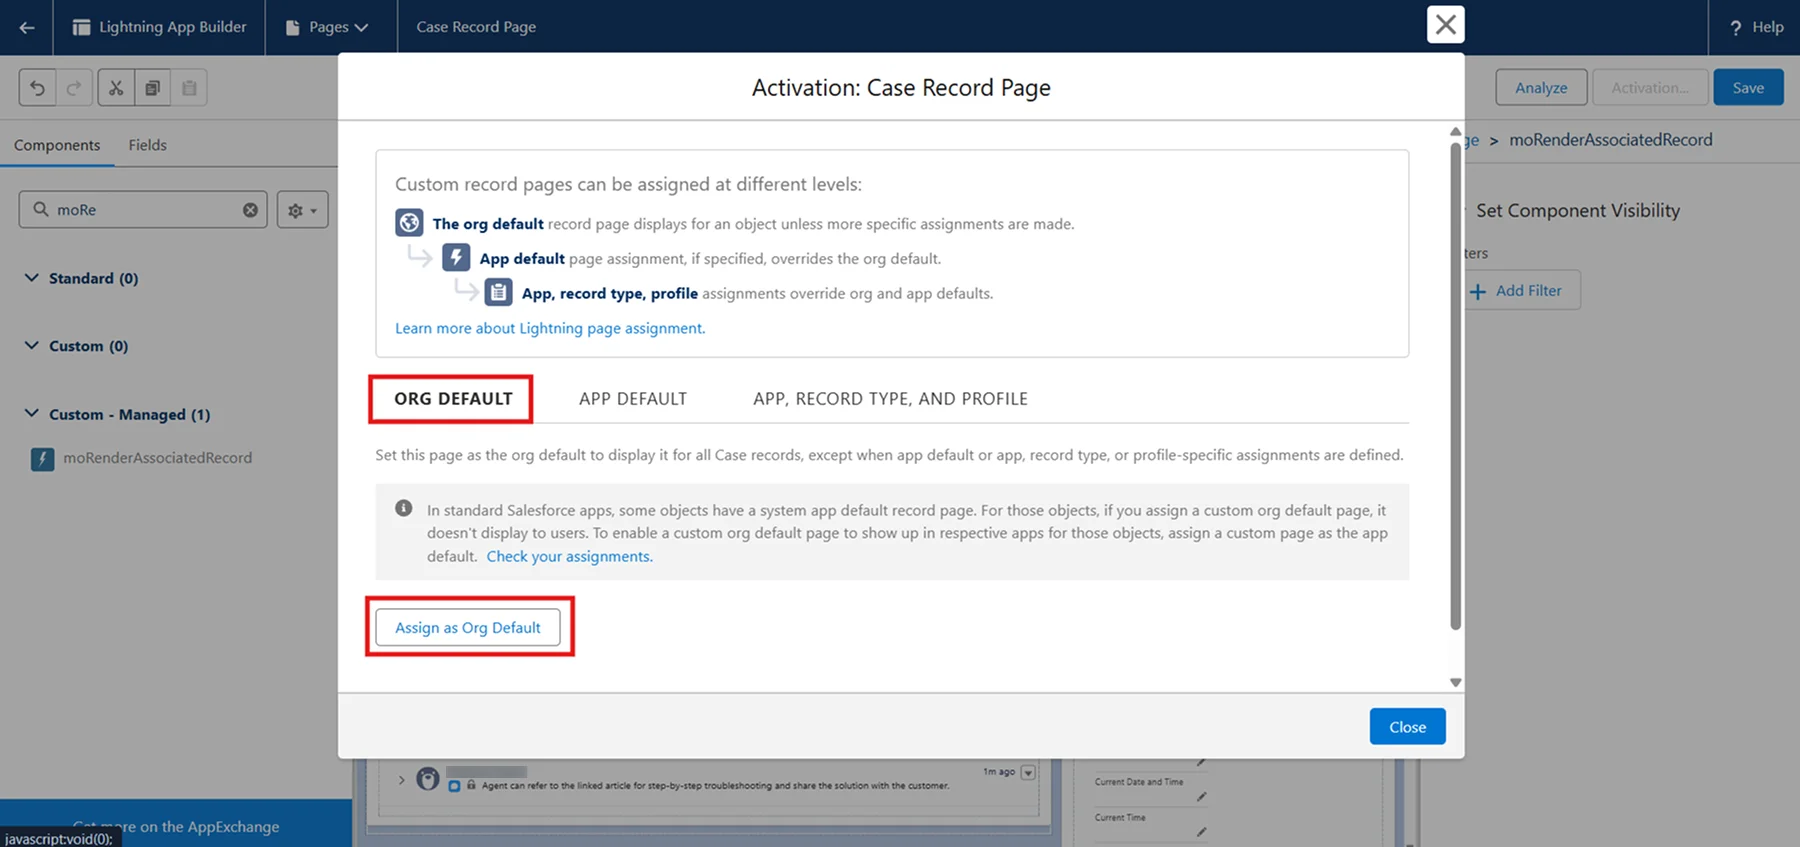The width and height of the screenshot is (1800, 847).
Task: Select APP, RECORD TYPE, AND PROFILE tab
Action: [890, 399]
